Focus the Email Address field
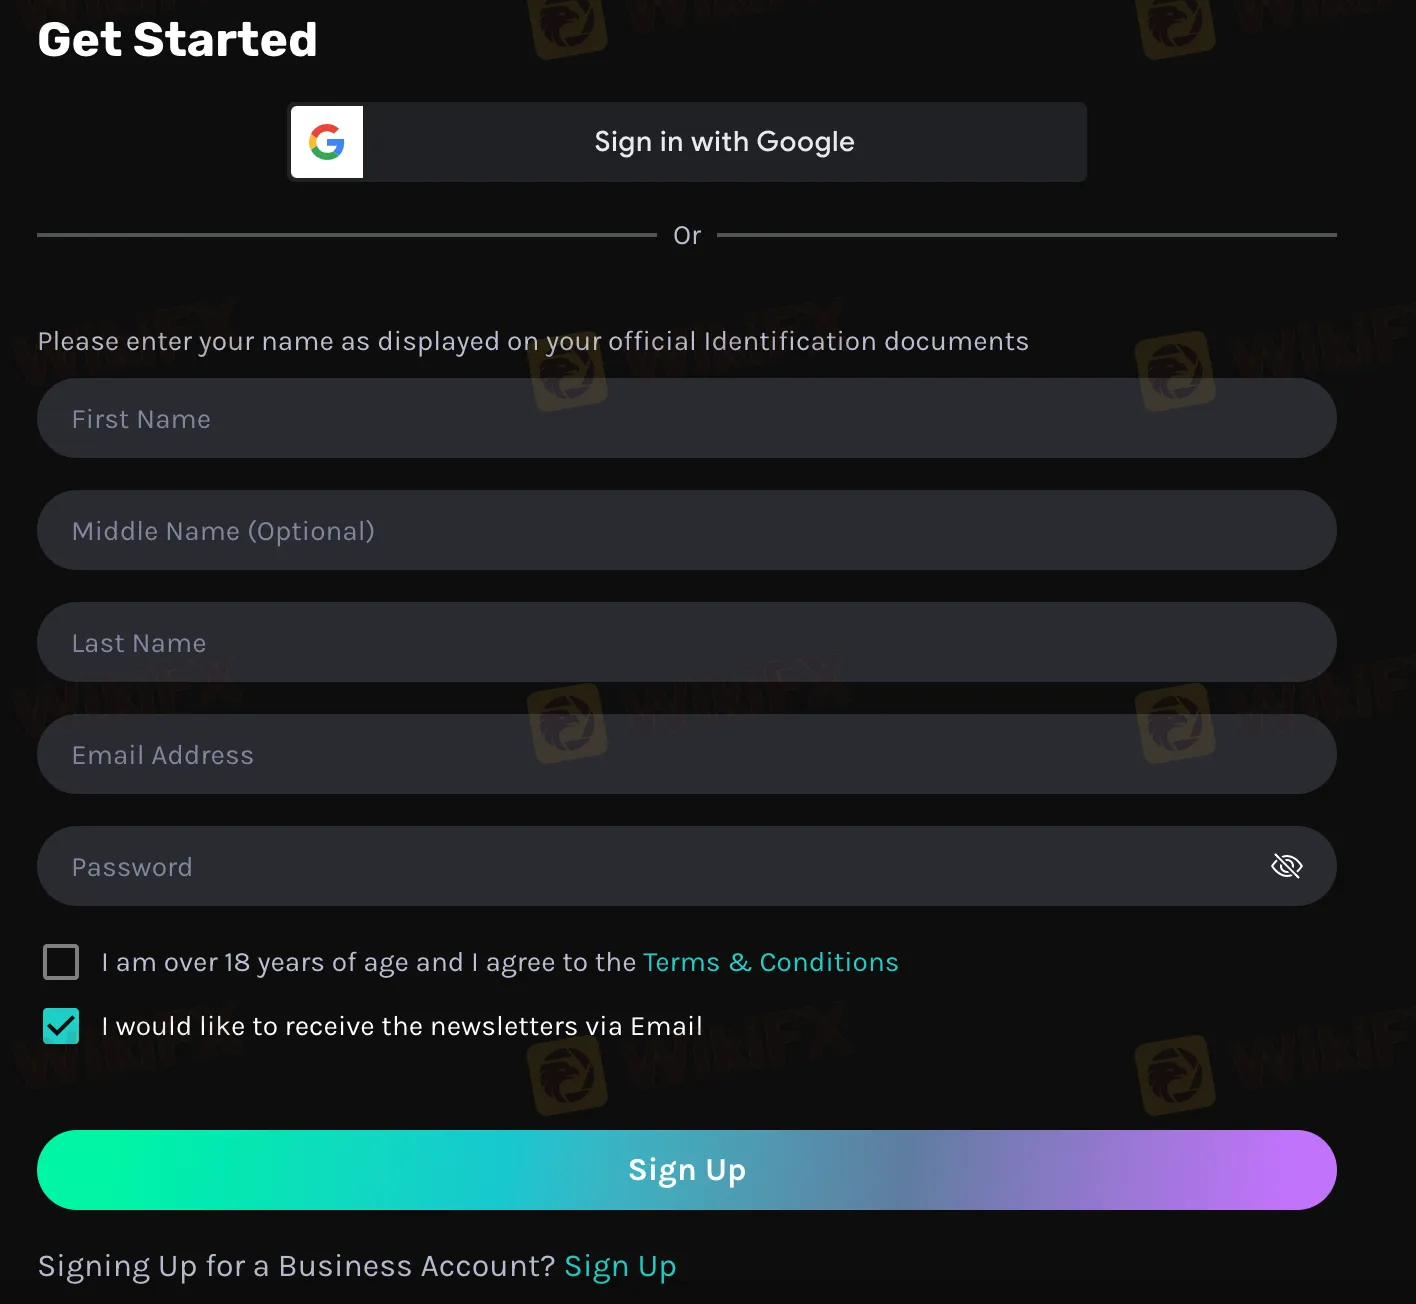 687,754
